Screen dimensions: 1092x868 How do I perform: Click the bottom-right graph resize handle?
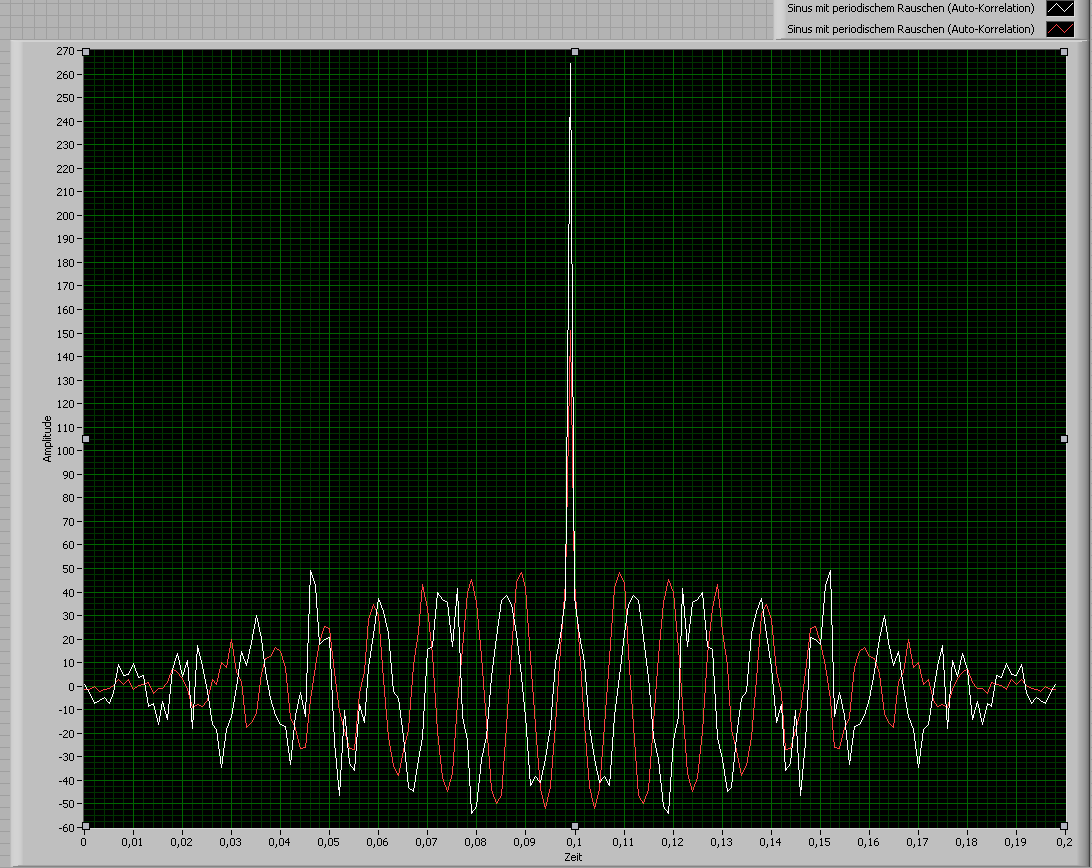click(1064, 826)
